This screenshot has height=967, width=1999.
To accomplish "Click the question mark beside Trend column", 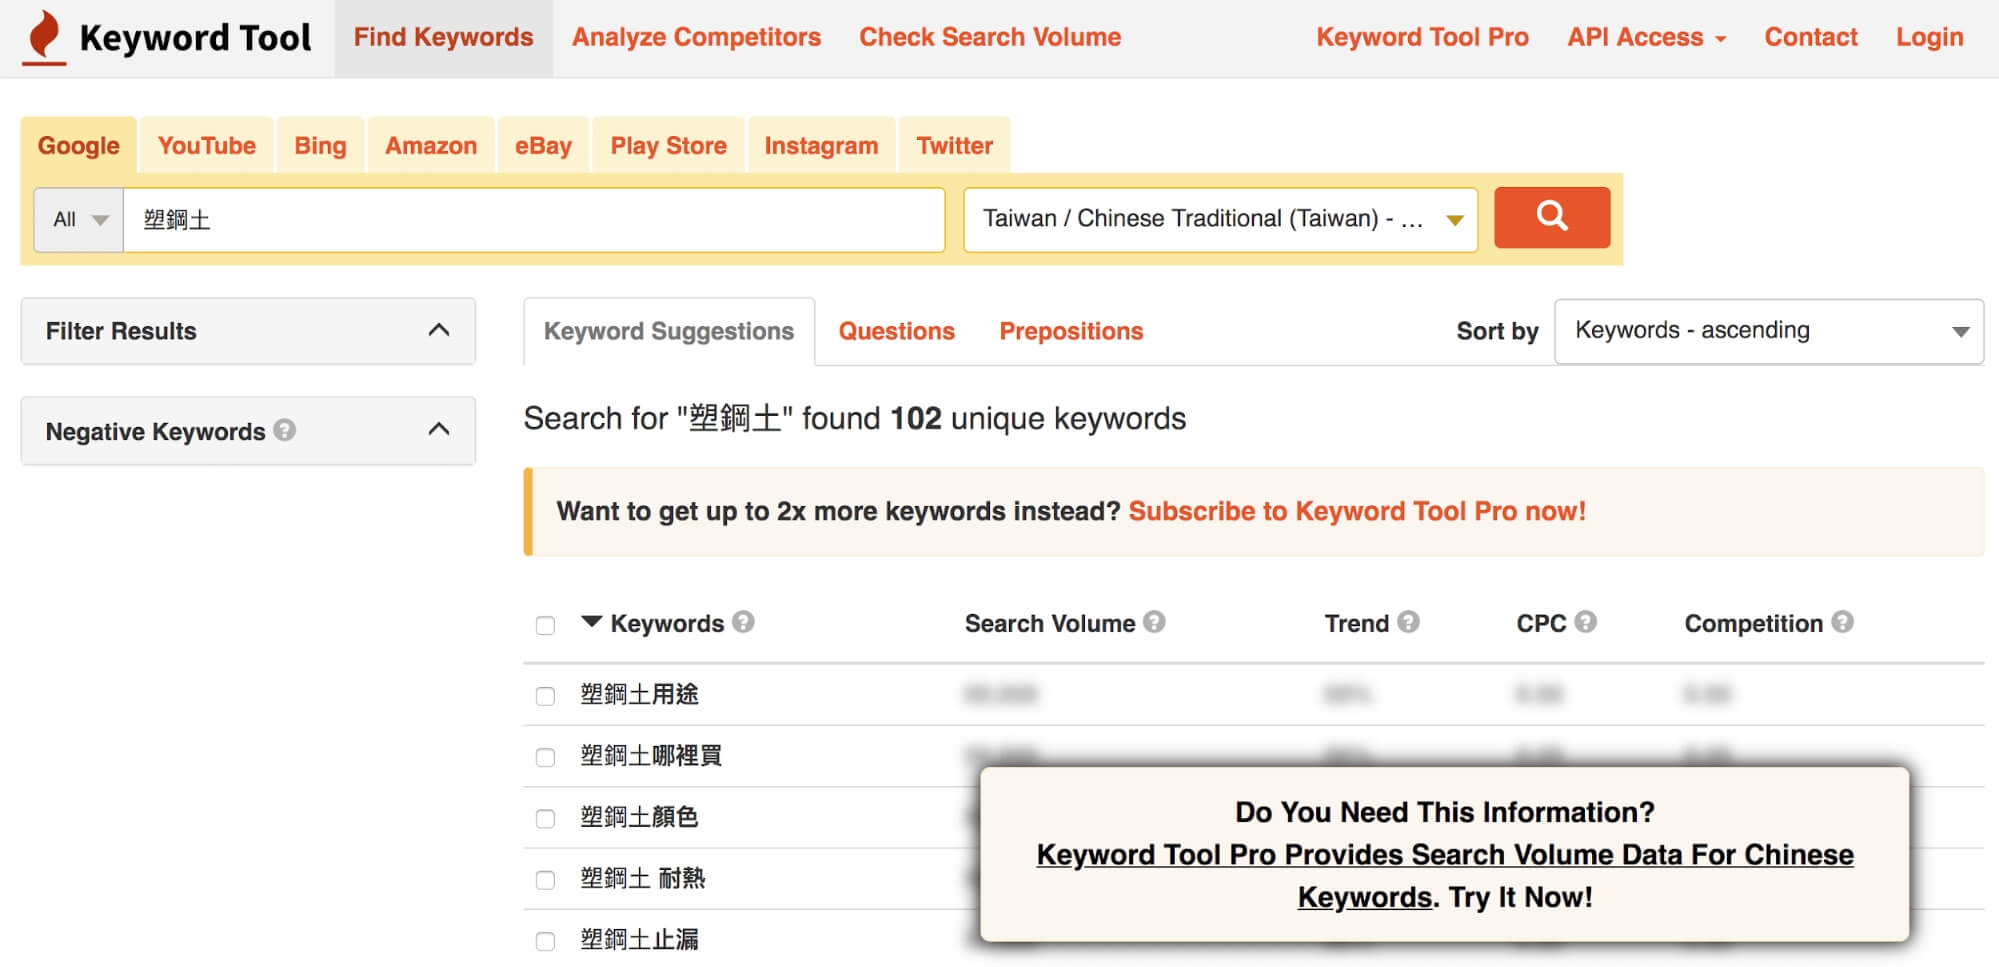I will (x=1409, y=622).
